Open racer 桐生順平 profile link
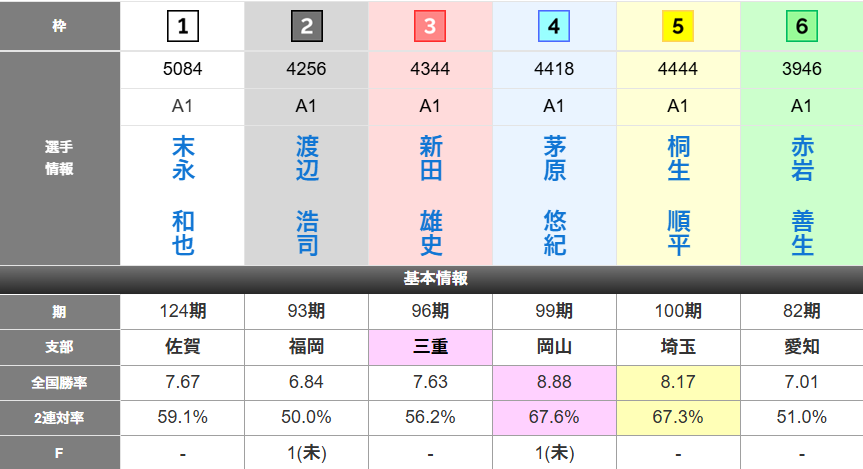The height and width of the screenshot is (469, 863). pyautogui.click(x=678, y=196)
